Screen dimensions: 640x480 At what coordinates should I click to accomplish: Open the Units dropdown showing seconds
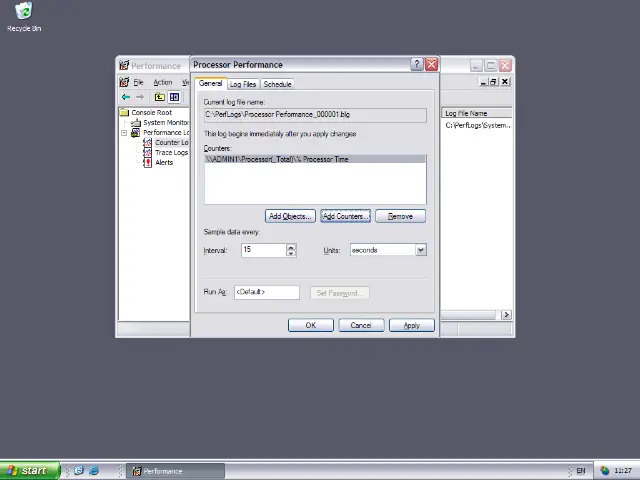pos(420,250)
